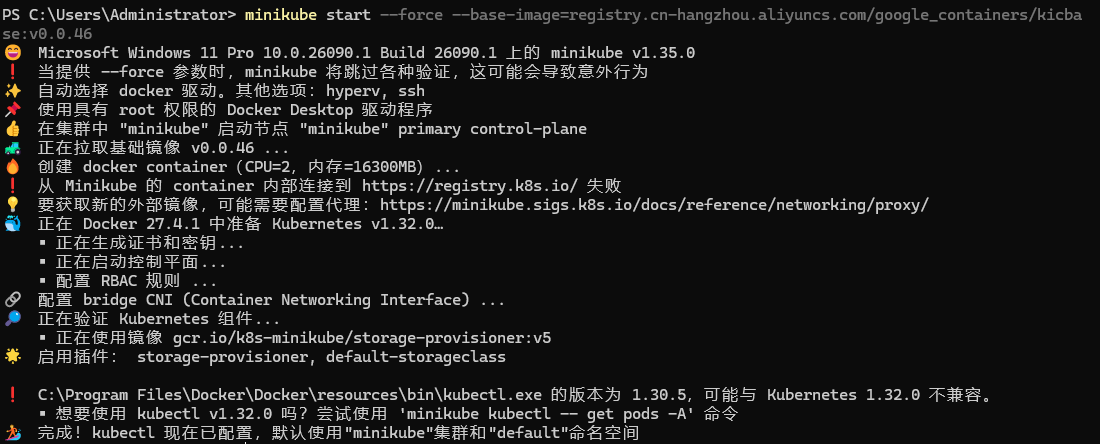The height and width of the screenshot is (444, 1100).
Task: Click the gcr.io storage-provisioner:v5 image name
Action: coord(362,338)
